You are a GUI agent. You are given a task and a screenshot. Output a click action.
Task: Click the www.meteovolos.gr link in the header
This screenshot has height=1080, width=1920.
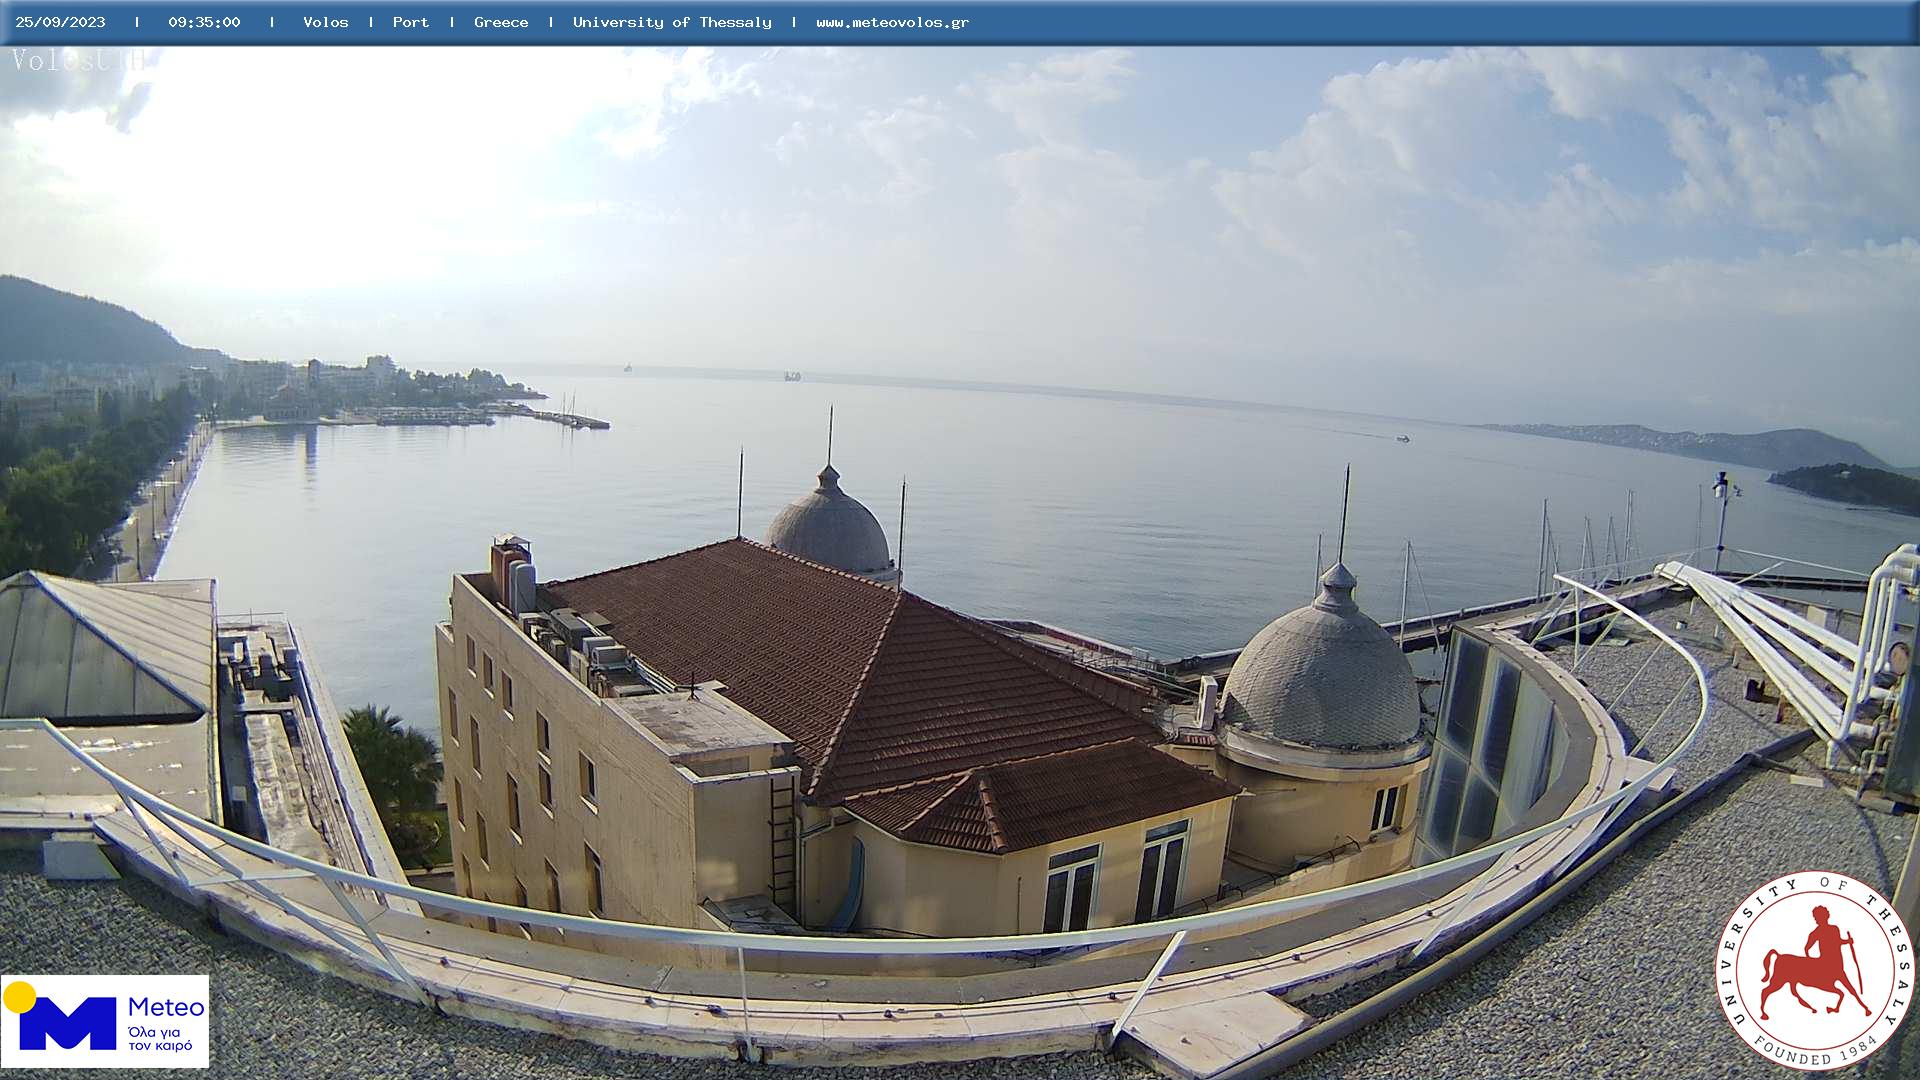point(892,22)
